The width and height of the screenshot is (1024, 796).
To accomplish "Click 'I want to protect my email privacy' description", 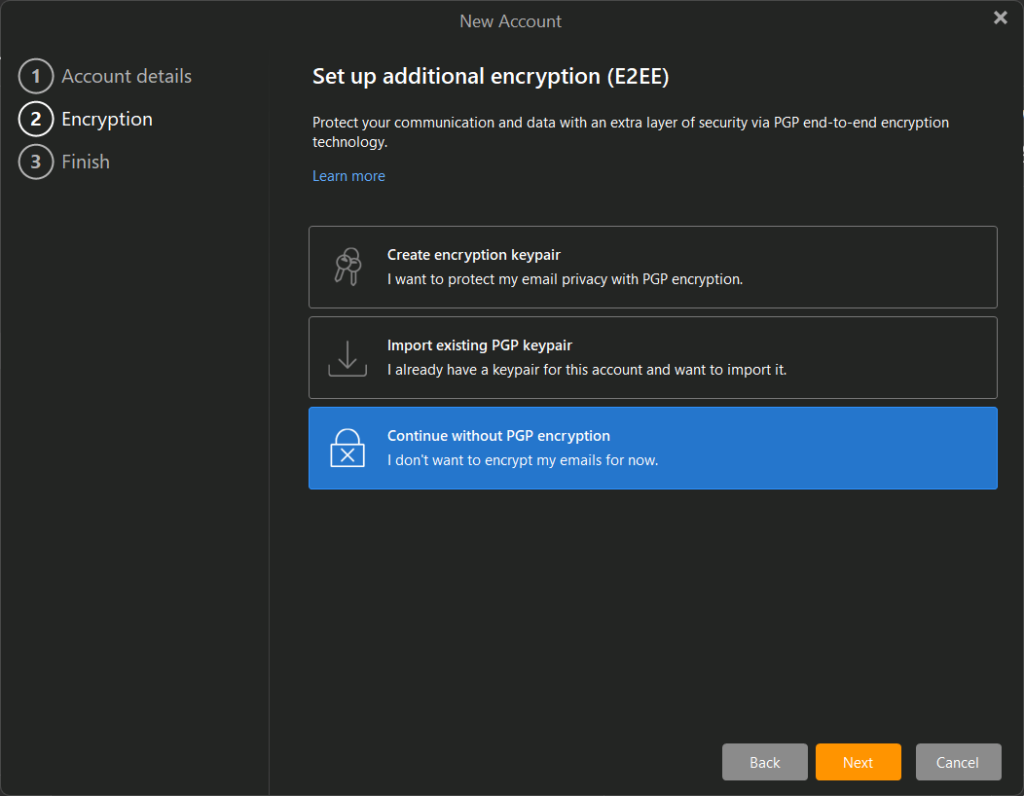I will (x=564, y=279).
